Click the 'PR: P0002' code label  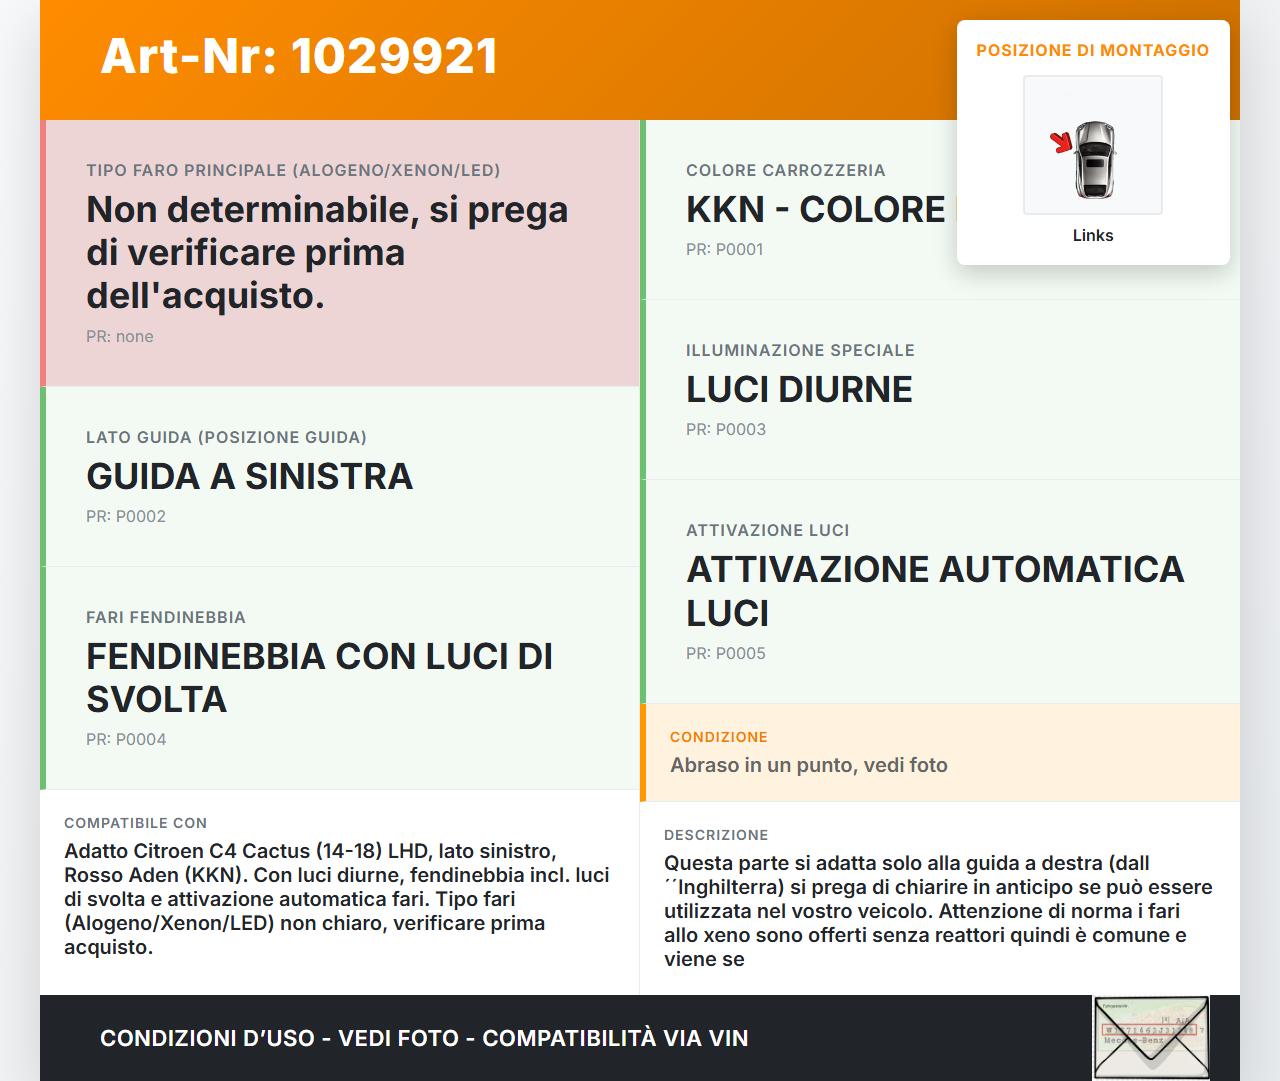point(126,516)
